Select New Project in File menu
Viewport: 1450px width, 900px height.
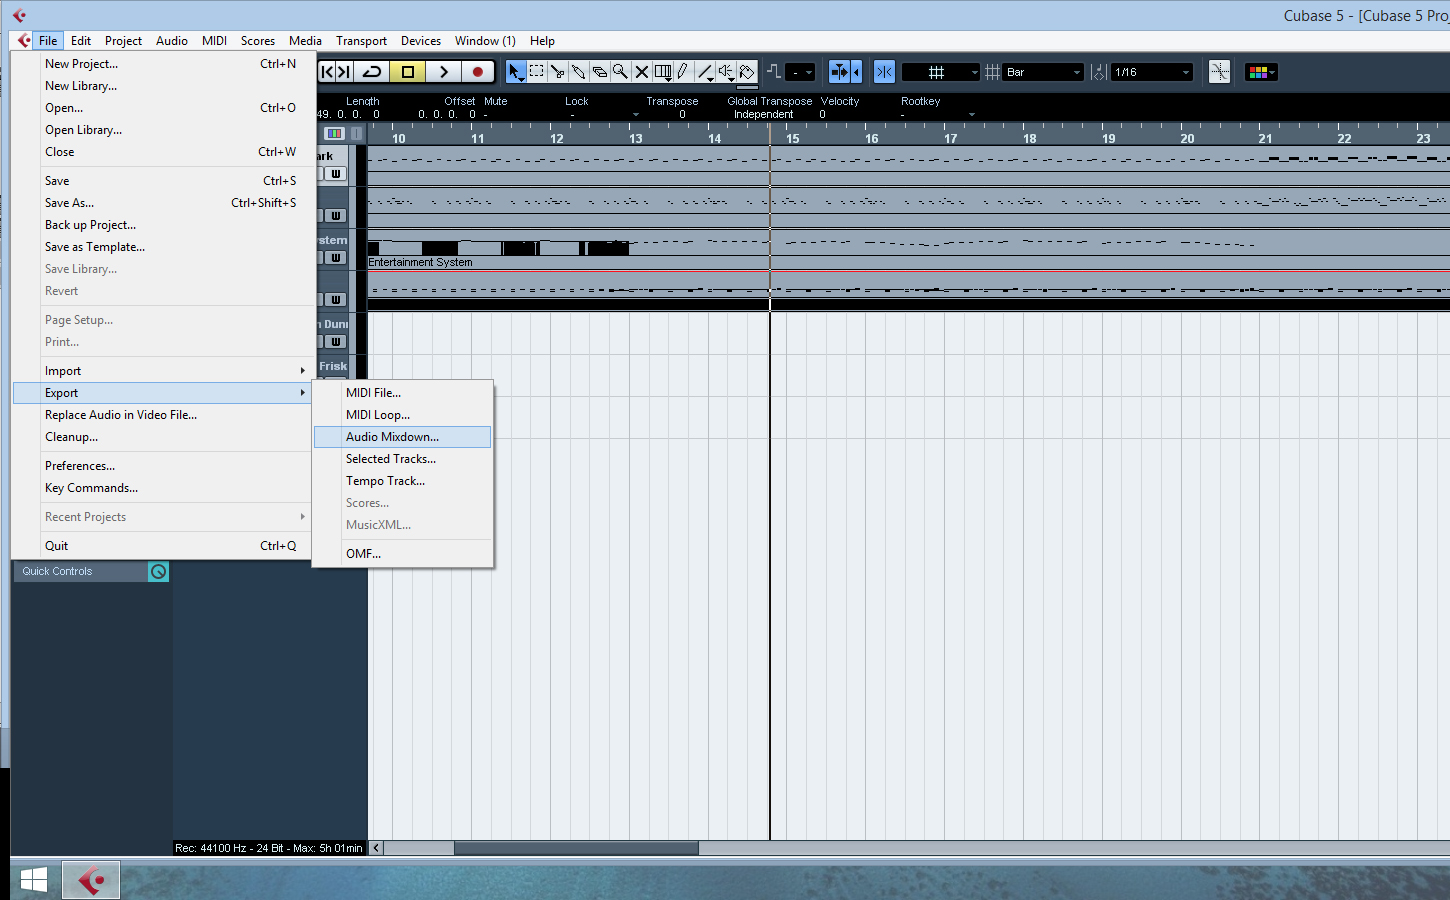click(x=163, y=64)
